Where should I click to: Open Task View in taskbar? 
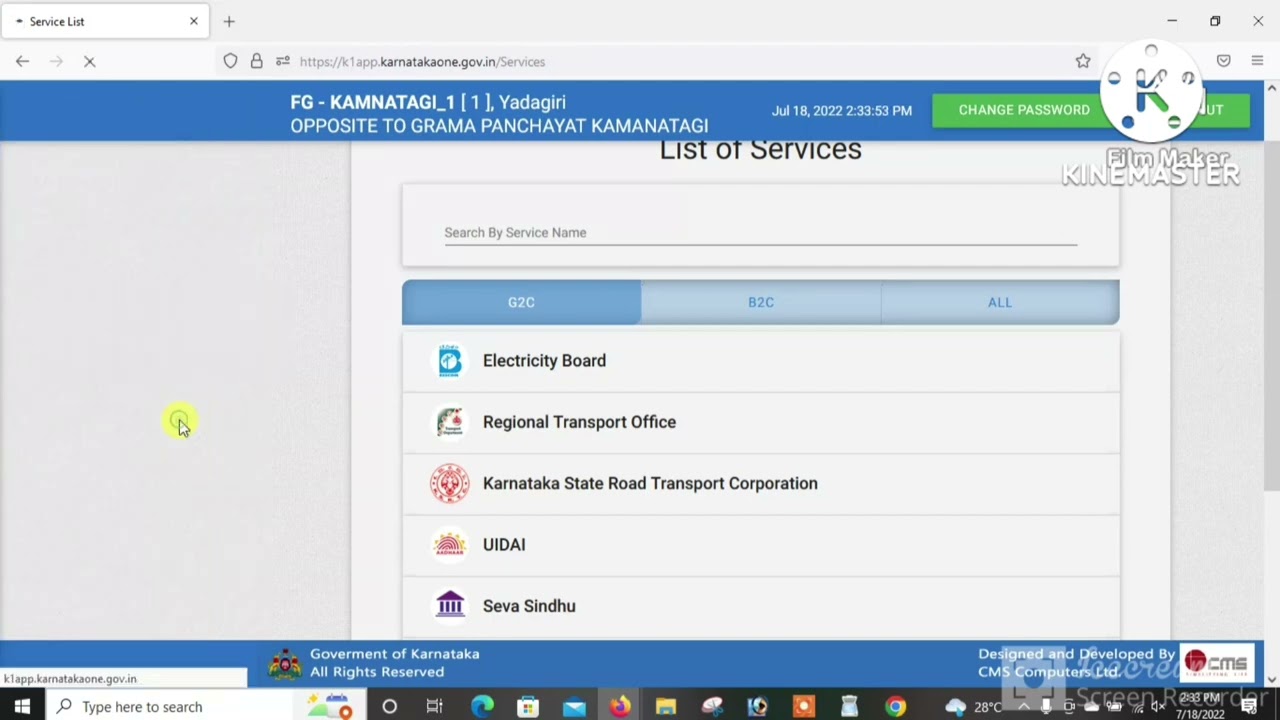click(434, 706)
